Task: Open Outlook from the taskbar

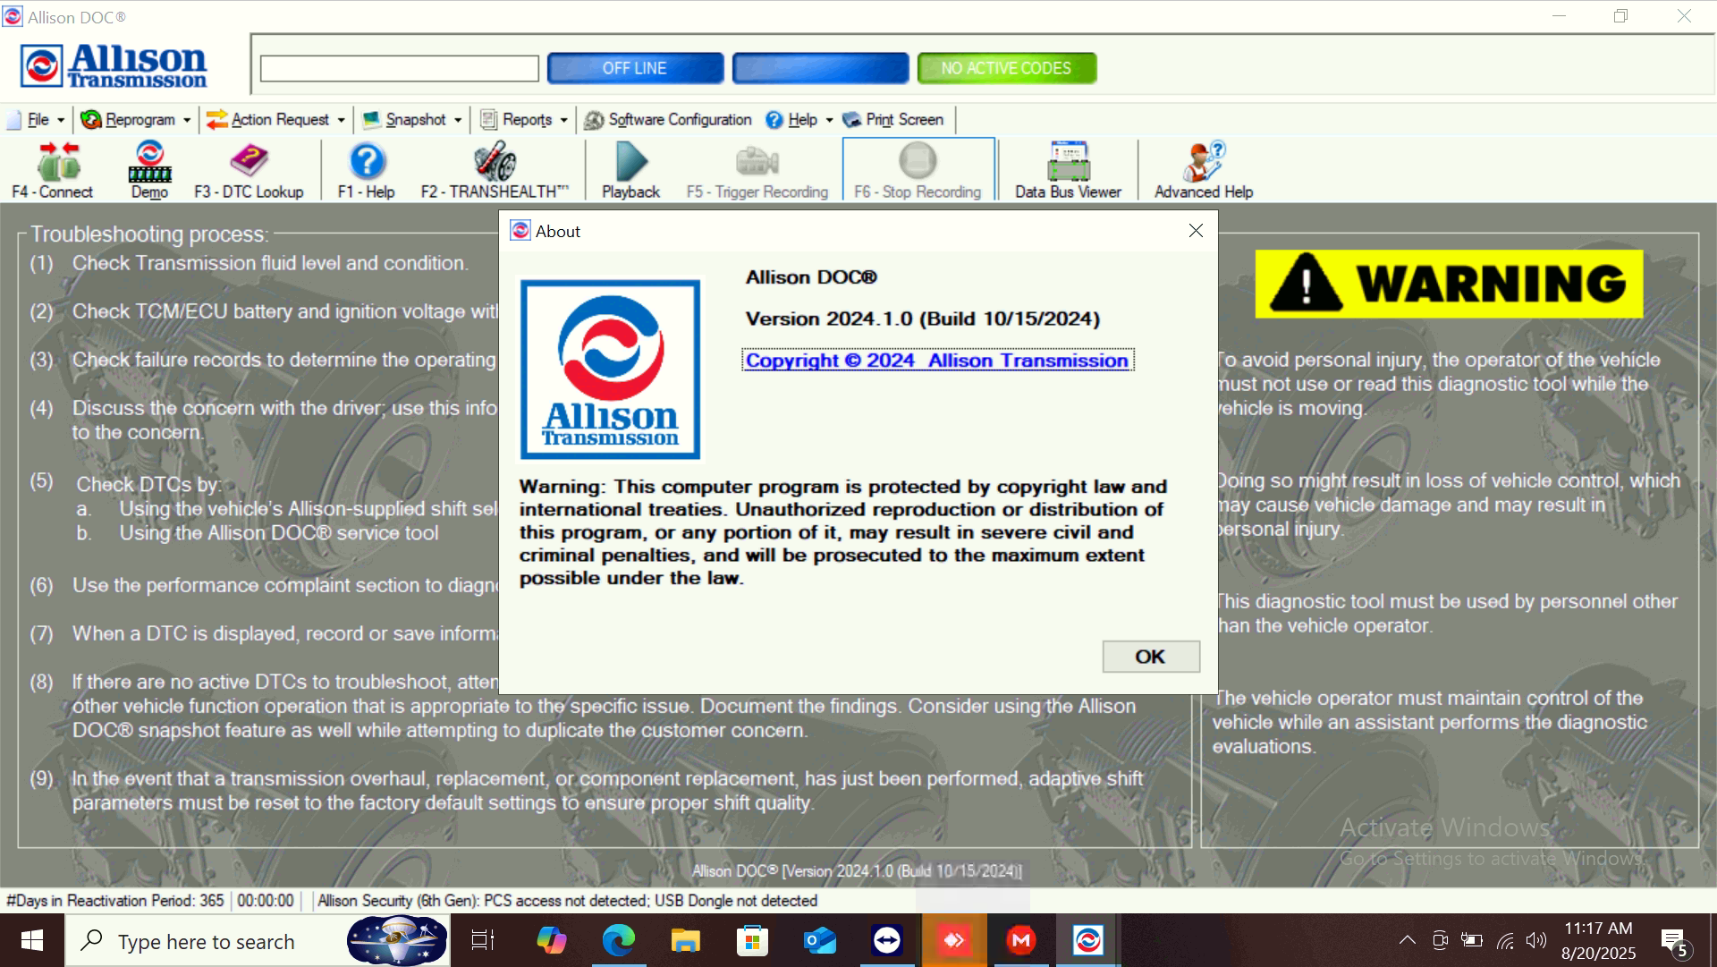Action: [819, 940]
